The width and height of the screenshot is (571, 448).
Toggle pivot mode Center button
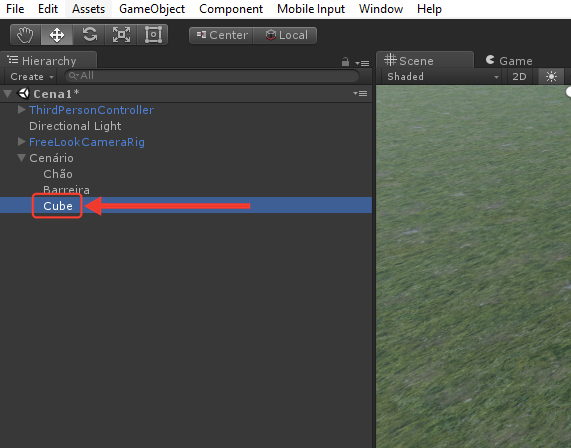pyautogui.click(x=221, y=35)
